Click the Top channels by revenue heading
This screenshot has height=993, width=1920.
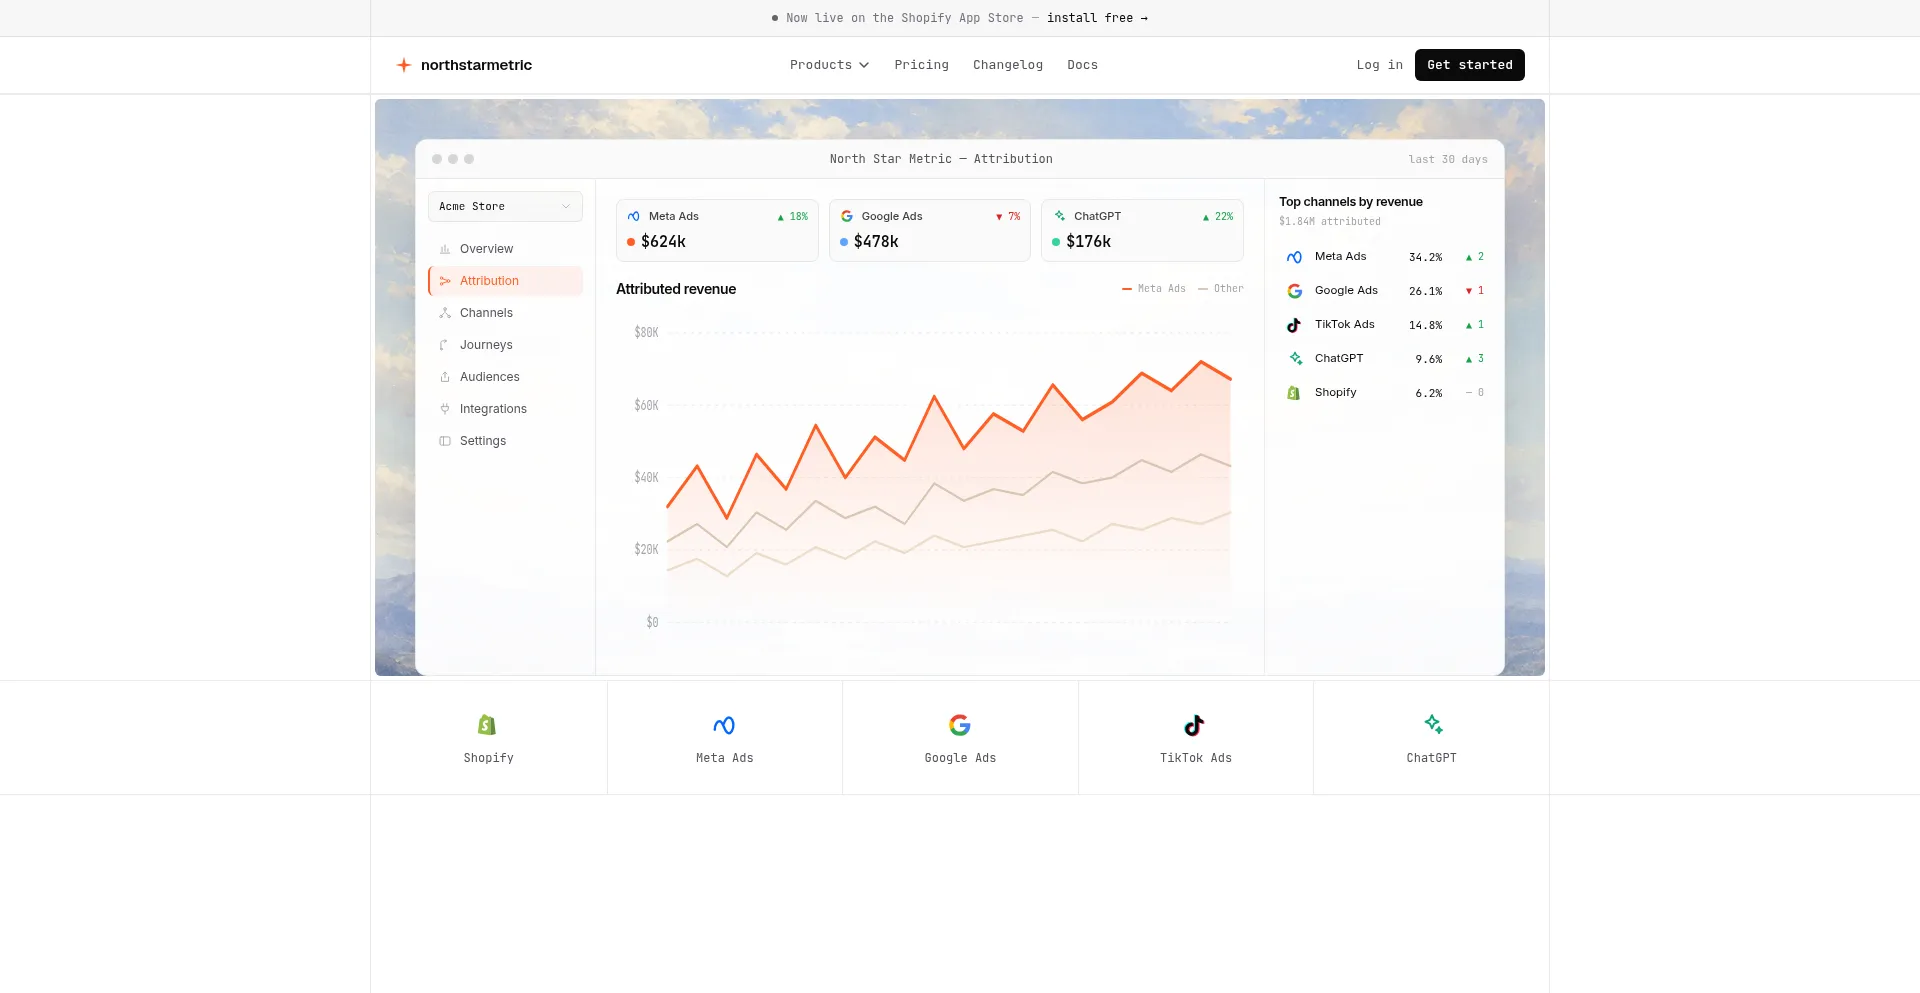[1350, 202]
